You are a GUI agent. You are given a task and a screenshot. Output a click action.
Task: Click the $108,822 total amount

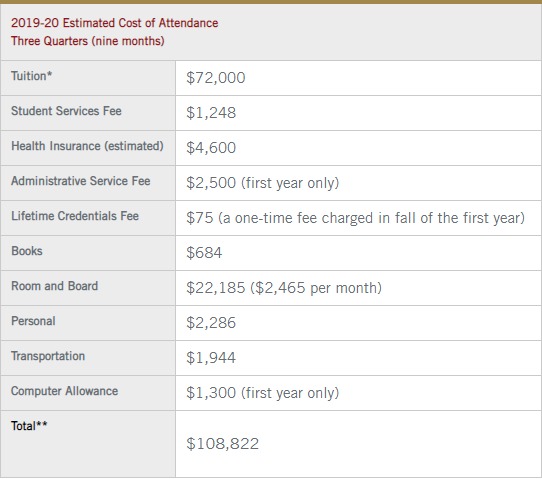tap(223, 444)
